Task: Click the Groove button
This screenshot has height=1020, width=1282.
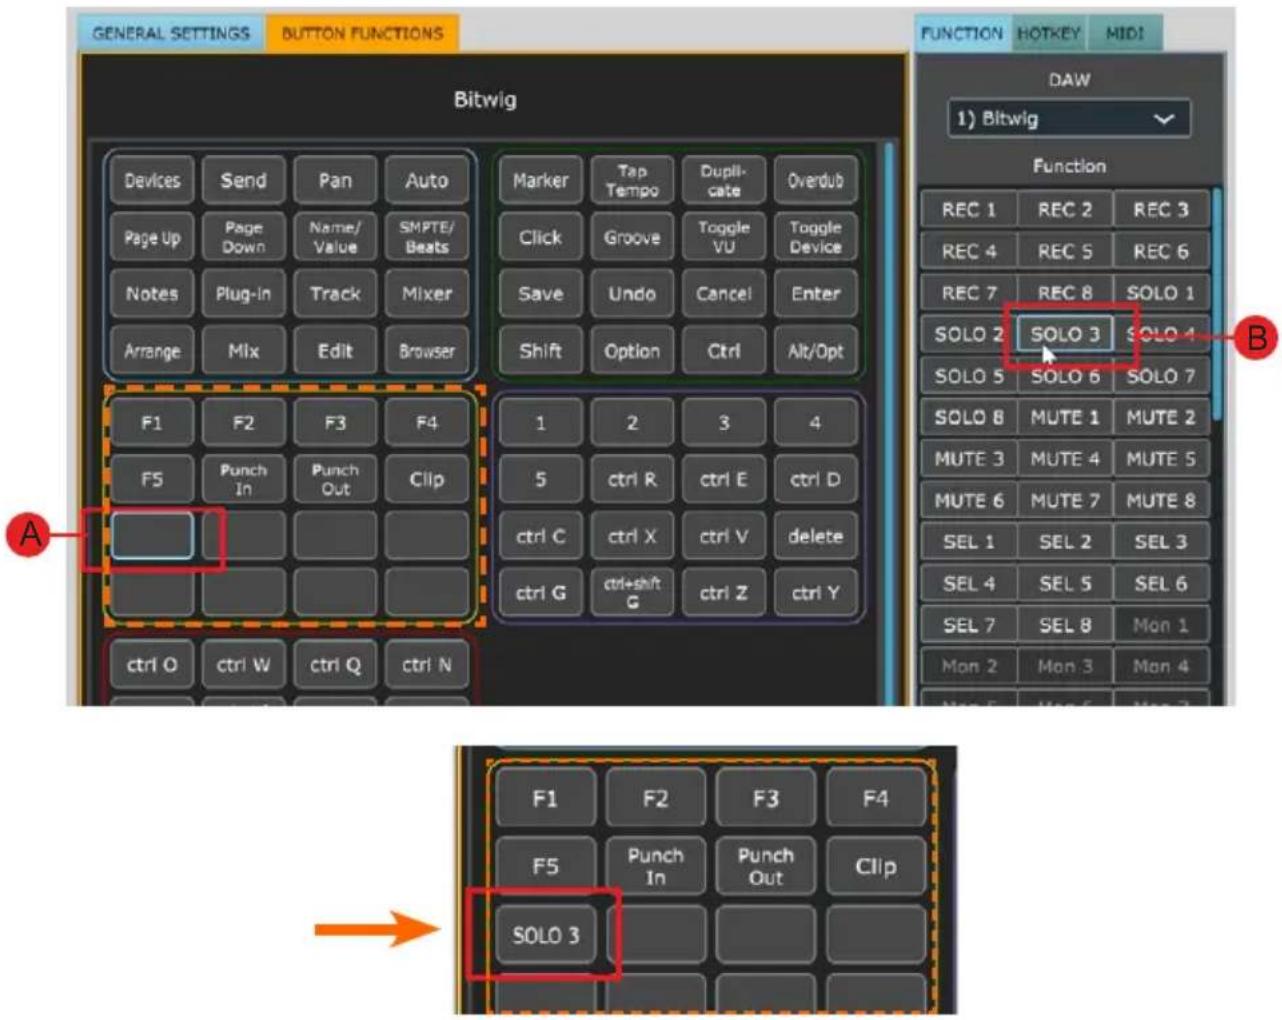Action: (632, 237)
